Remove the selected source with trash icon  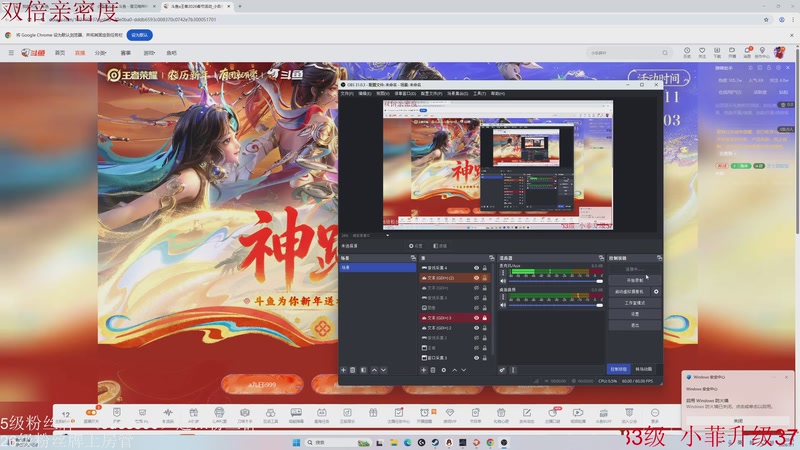tap(433, 370)
